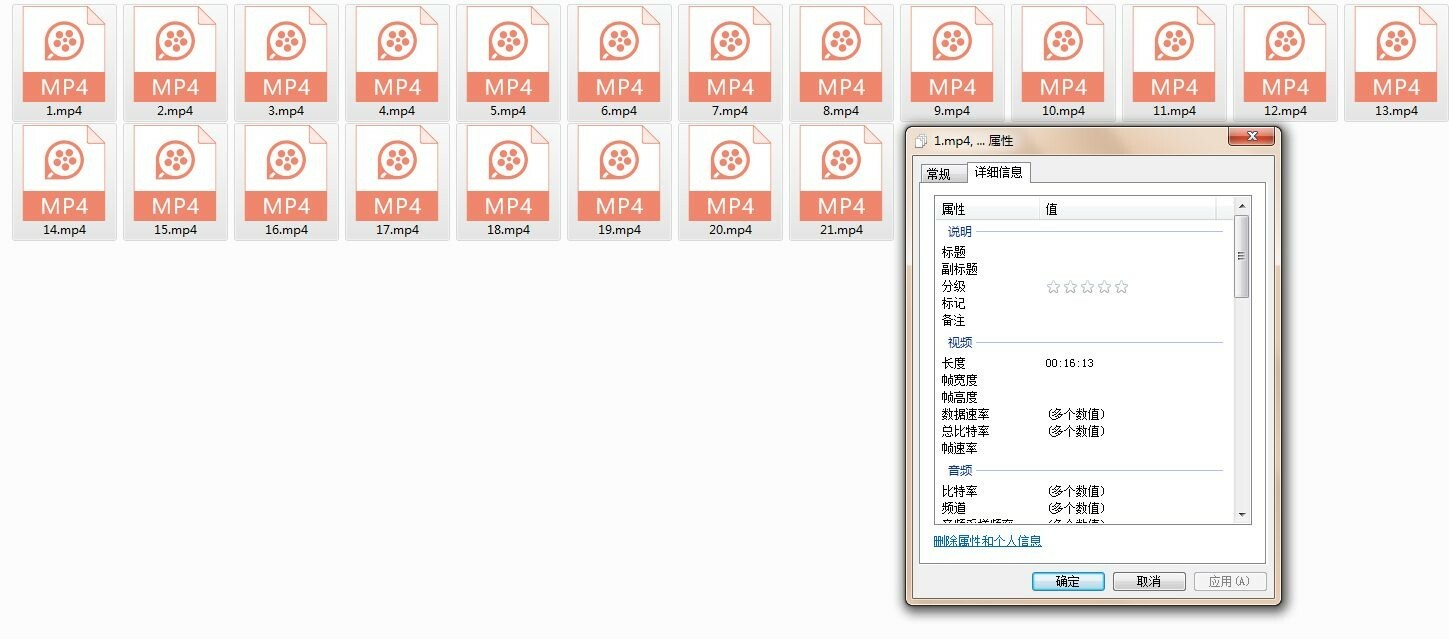Click the 取消 (Cancel) button
This screenshot has width=1449, height=639.
[1148, 581]
